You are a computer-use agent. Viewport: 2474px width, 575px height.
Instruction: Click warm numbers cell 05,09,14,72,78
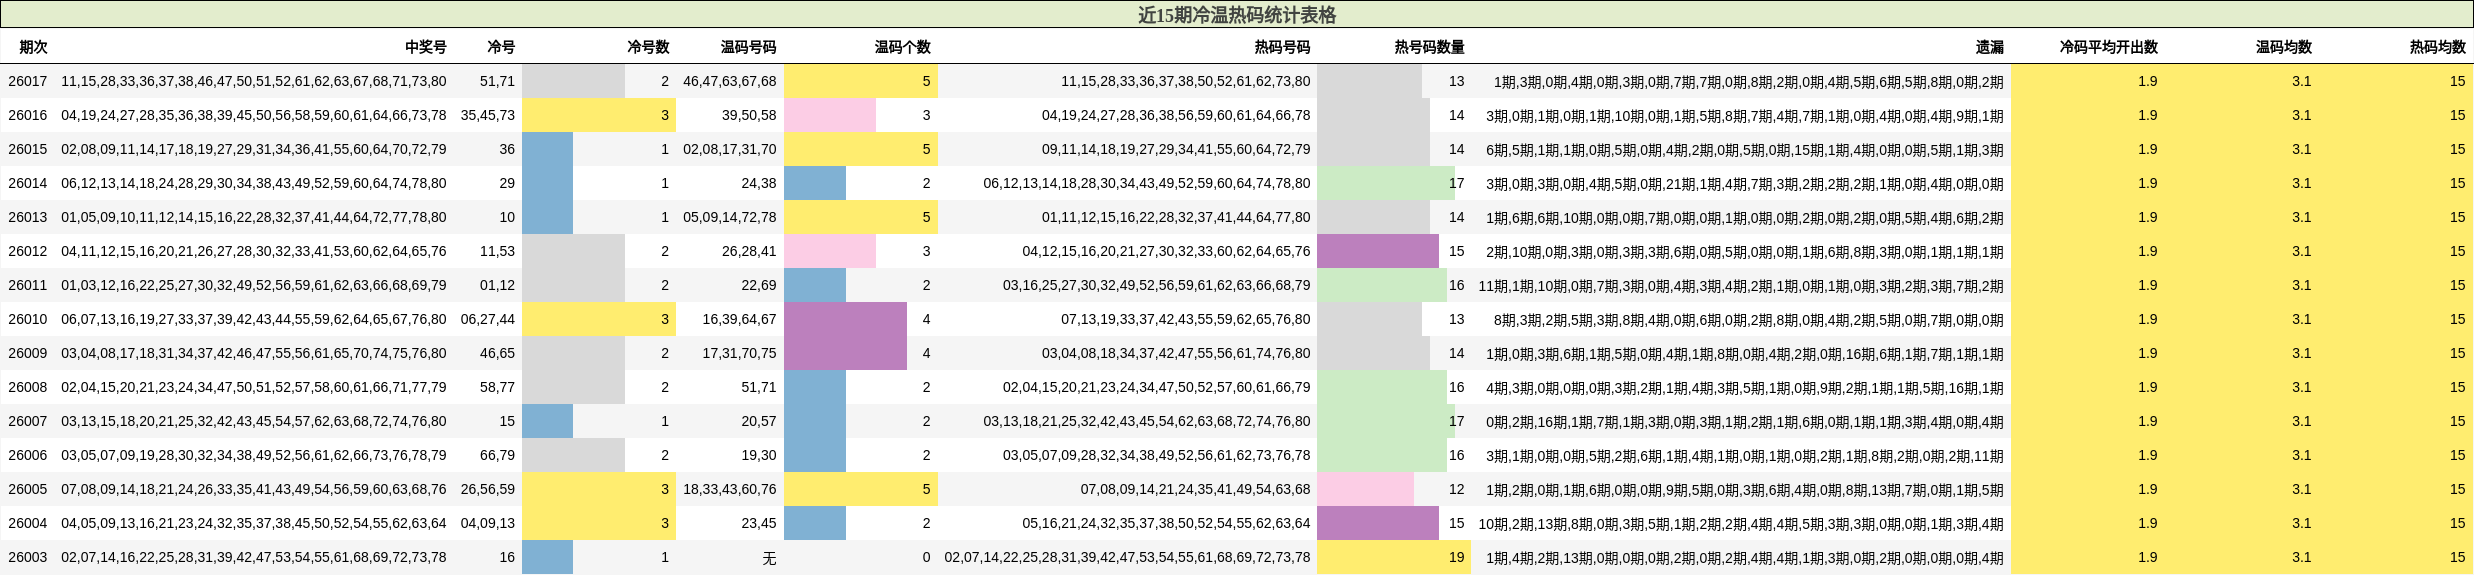pos(730,217)
